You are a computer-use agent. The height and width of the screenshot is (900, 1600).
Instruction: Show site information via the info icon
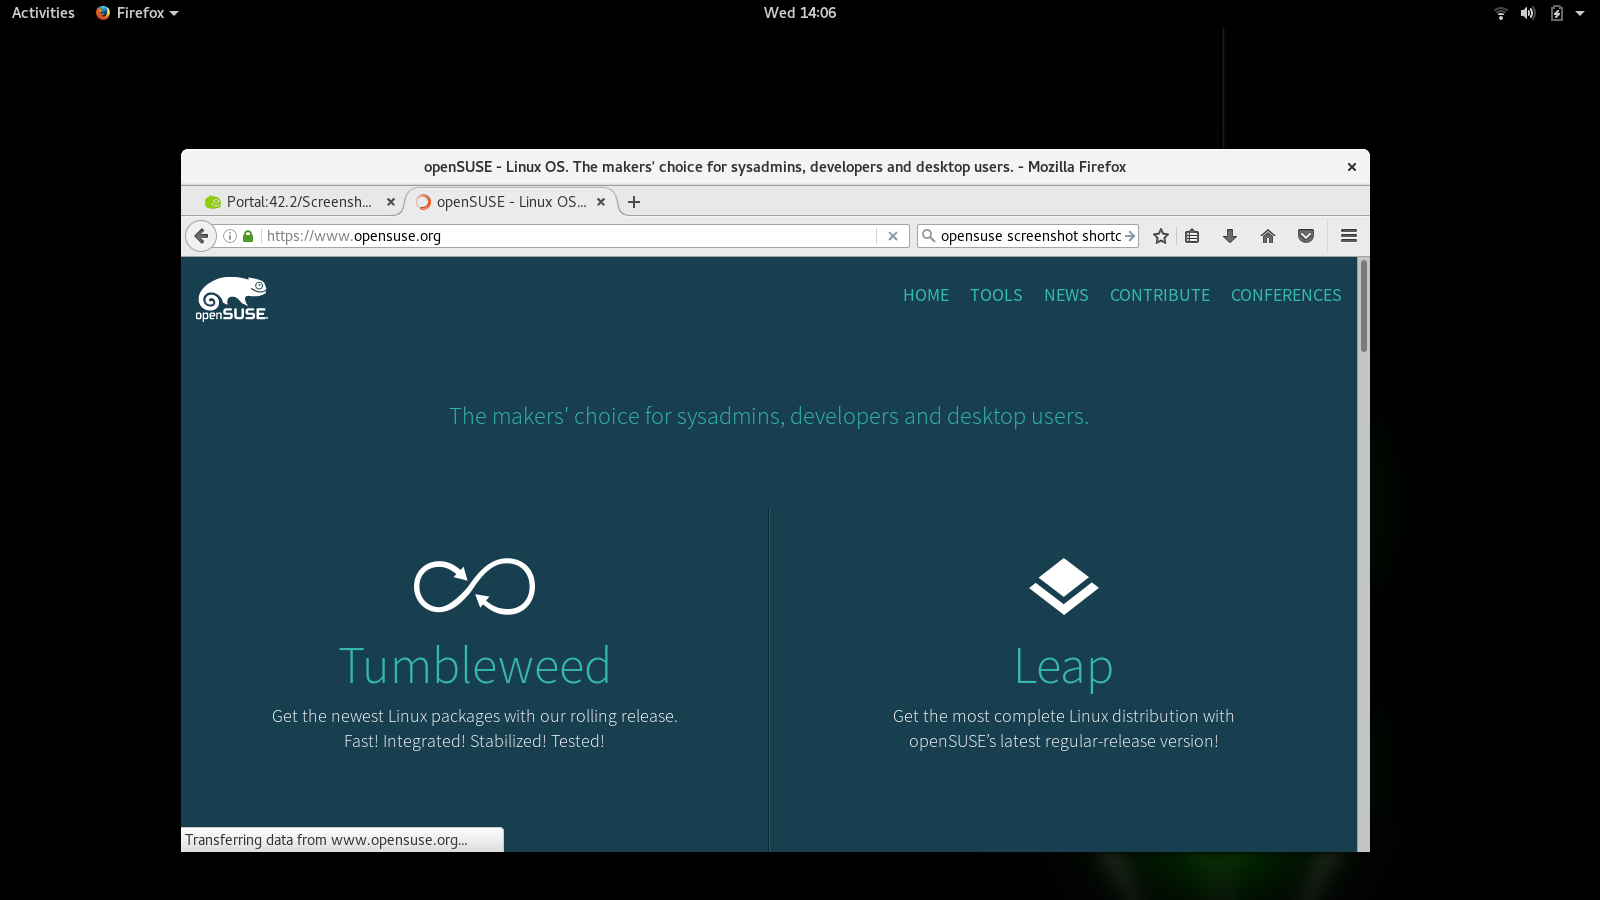coord(230,236)
